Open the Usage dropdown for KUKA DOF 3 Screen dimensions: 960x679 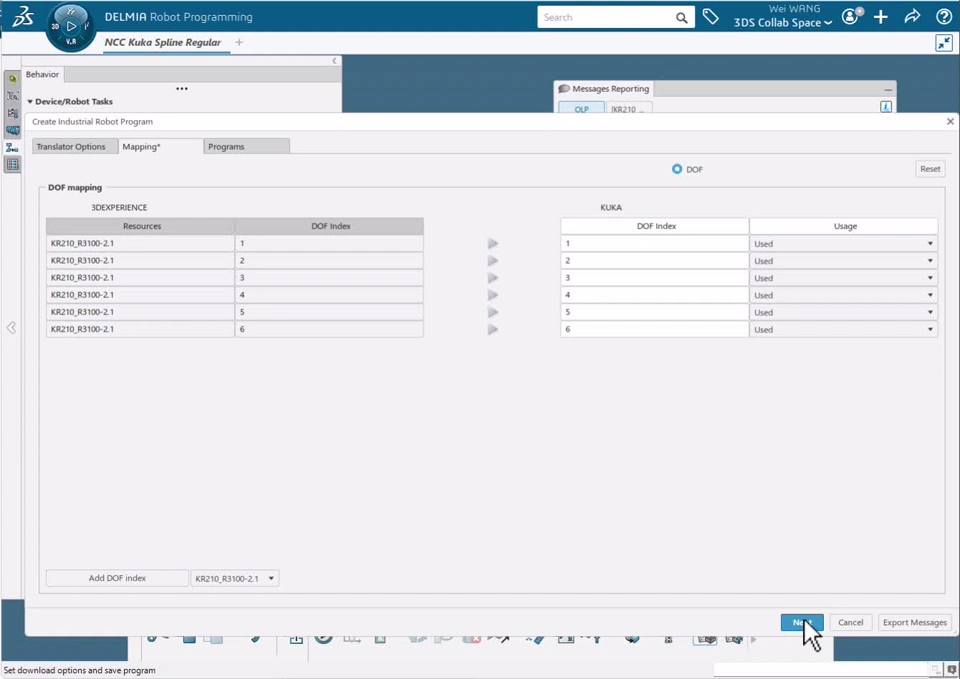point(843,278)
